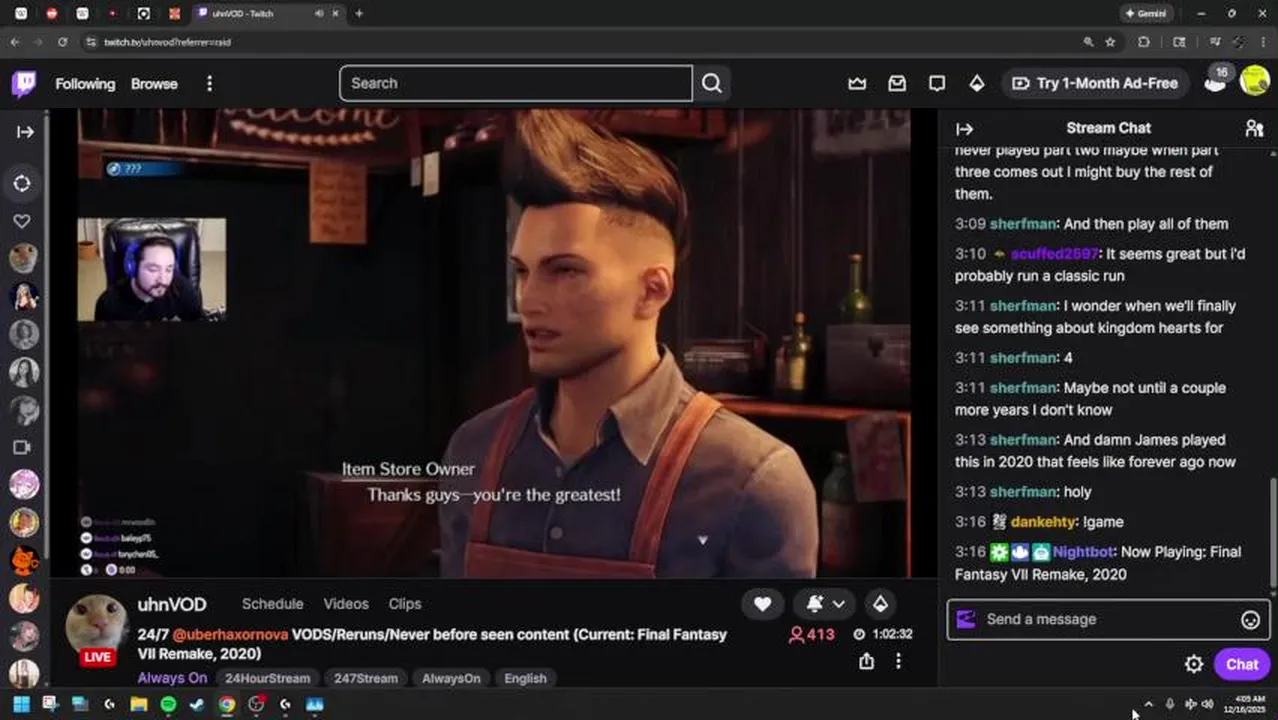Open the Videos tab

point(346,604)
